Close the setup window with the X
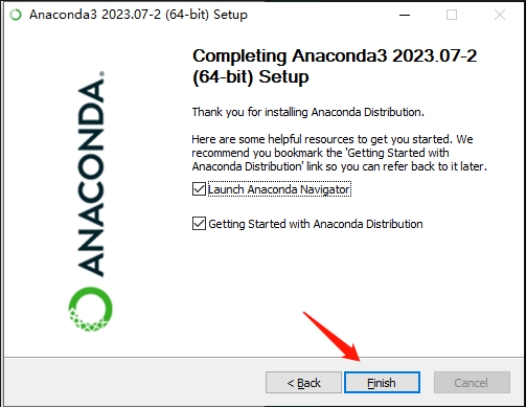The width and height of the screenshot is (526, 407). tap(499, 15)
